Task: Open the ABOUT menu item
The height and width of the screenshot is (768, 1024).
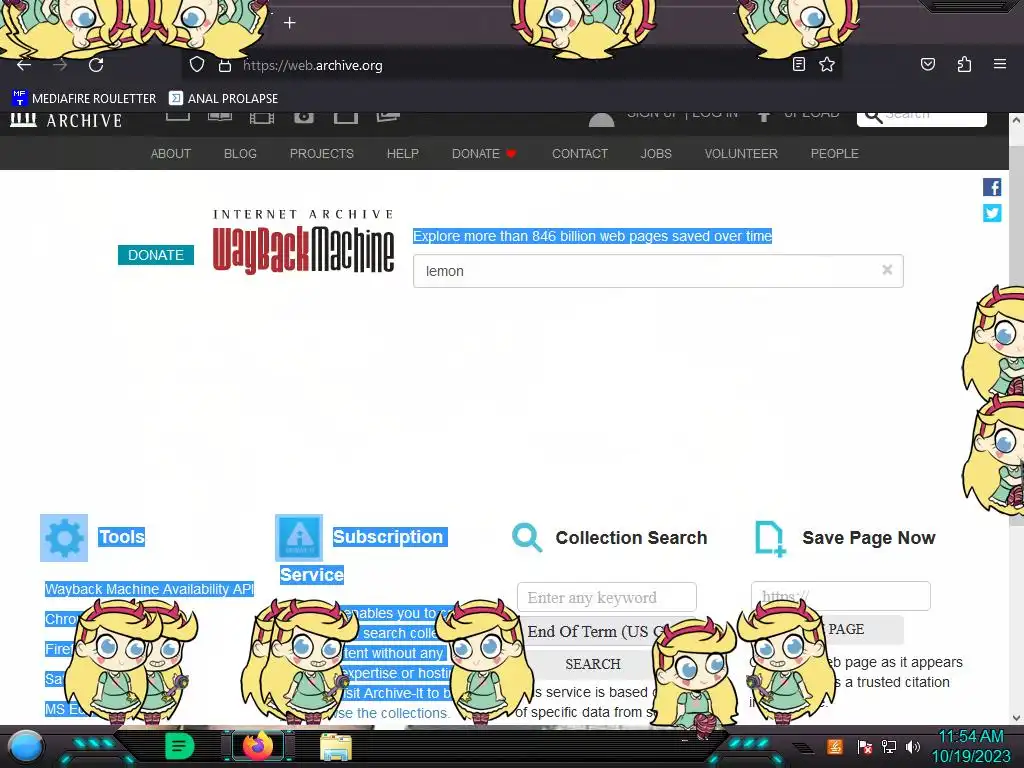Action: 170,153
